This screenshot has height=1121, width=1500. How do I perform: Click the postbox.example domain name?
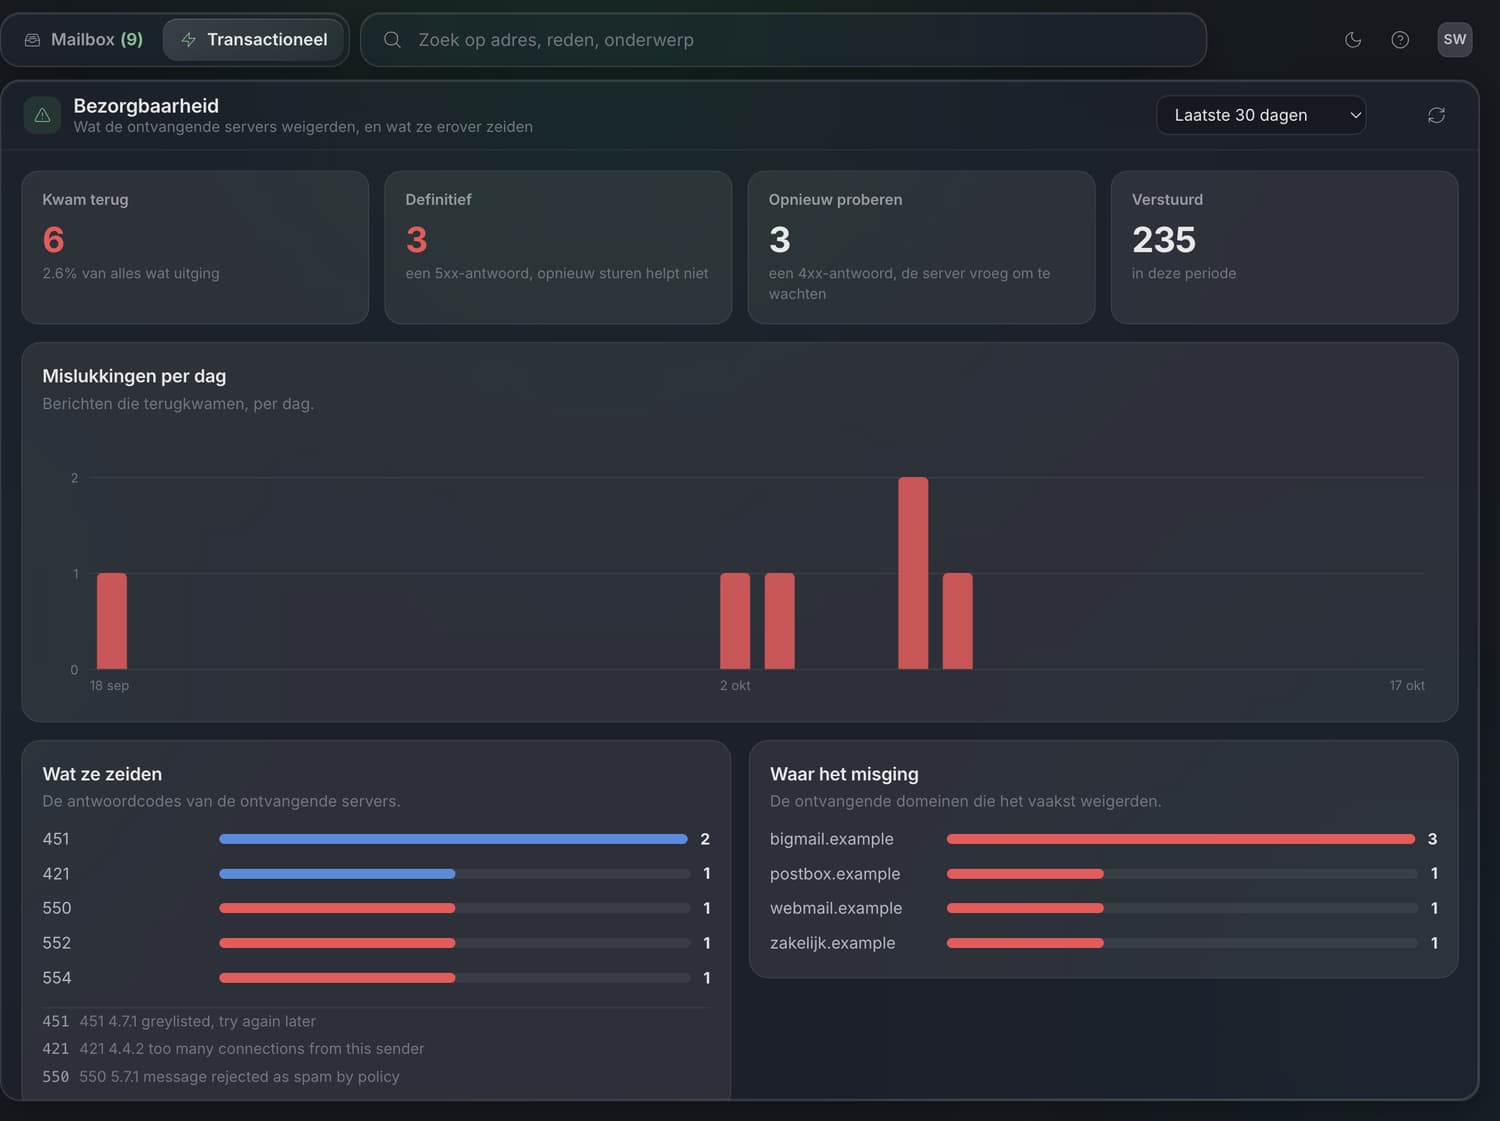click(x=835, y=874)
